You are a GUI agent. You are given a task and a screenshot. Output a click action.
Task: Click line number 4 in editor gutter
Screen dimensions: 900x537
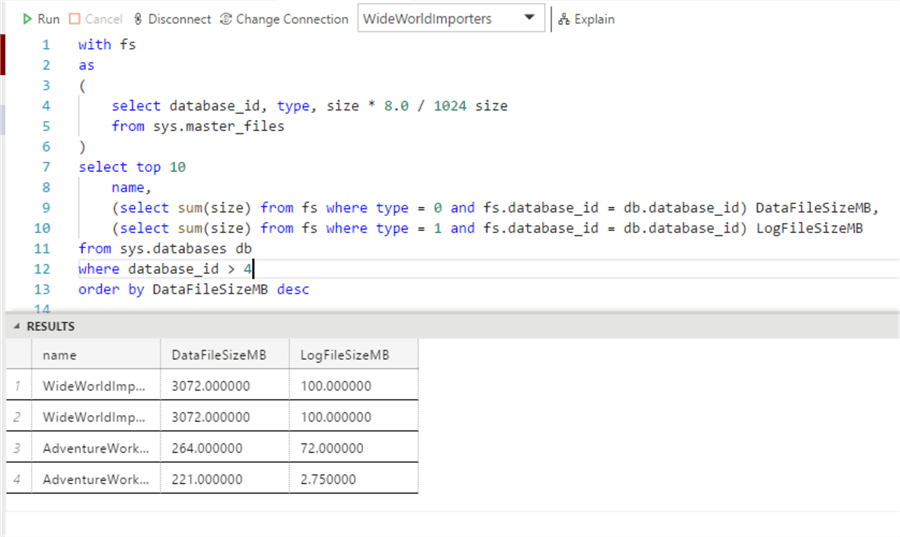45,106
